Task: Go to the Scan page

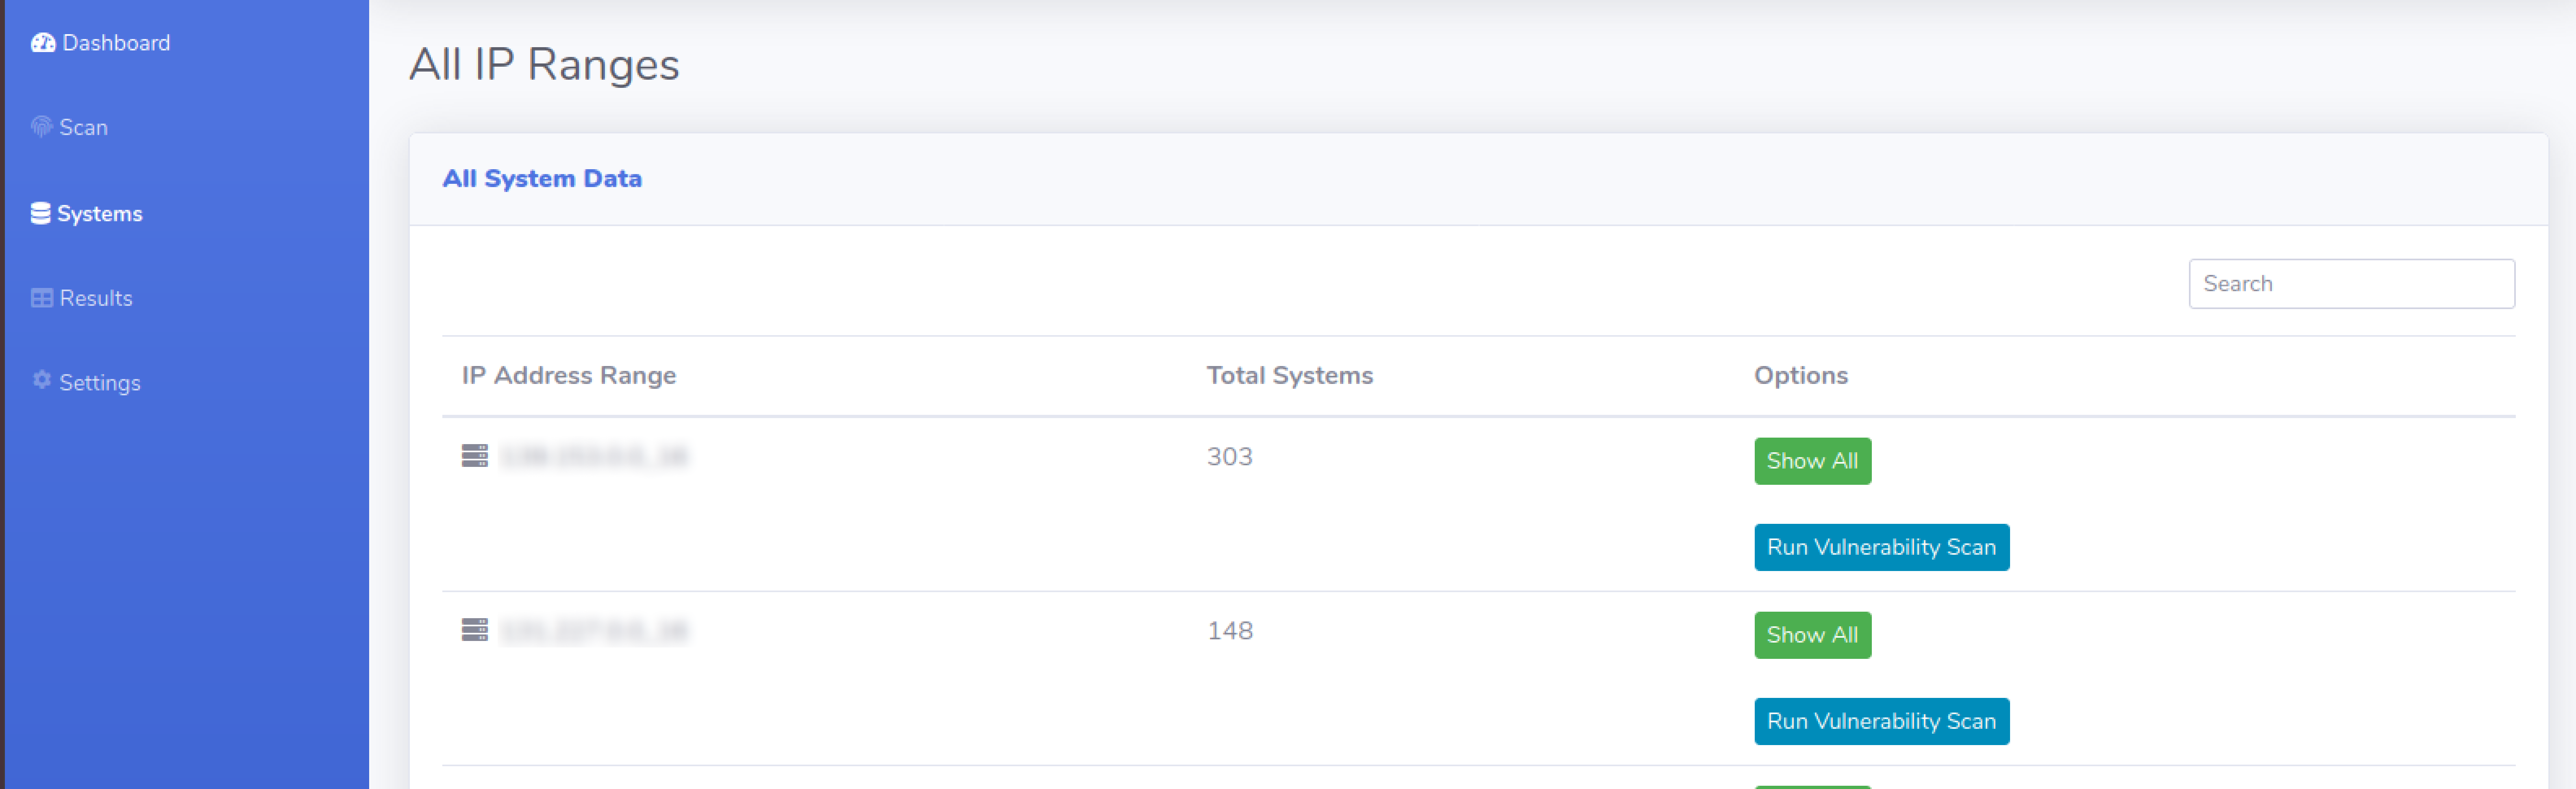Action: (69, 127)
